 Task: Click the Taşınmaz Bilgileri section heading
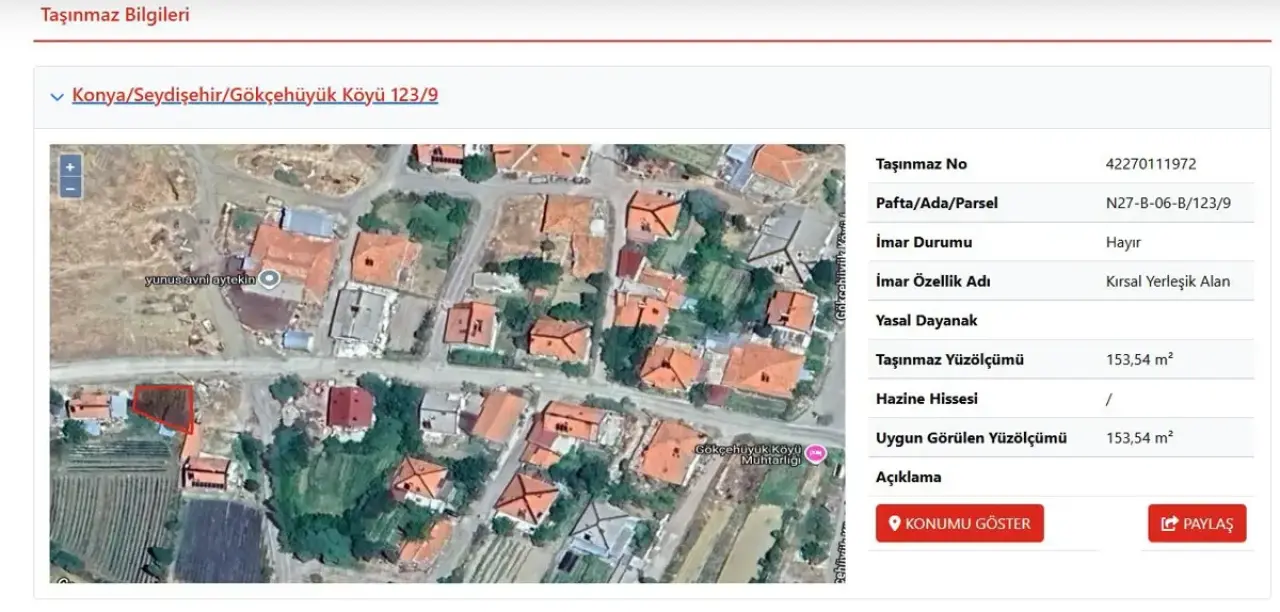pos(115,15)
